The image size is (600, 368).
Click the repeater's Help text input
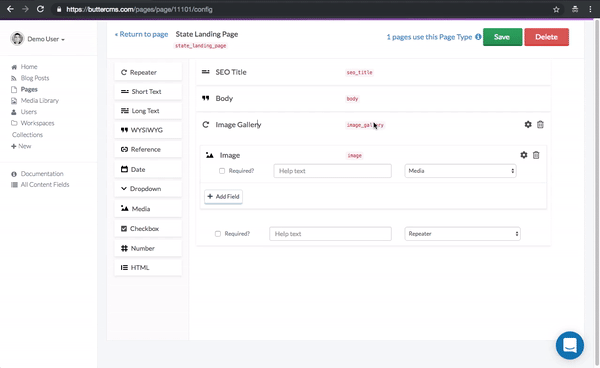(330, 234)
